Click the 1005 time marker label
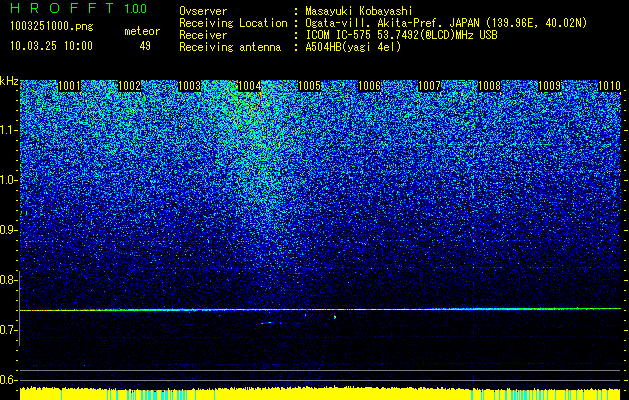This screenshot has width=629, height=400. coord(310,86)
